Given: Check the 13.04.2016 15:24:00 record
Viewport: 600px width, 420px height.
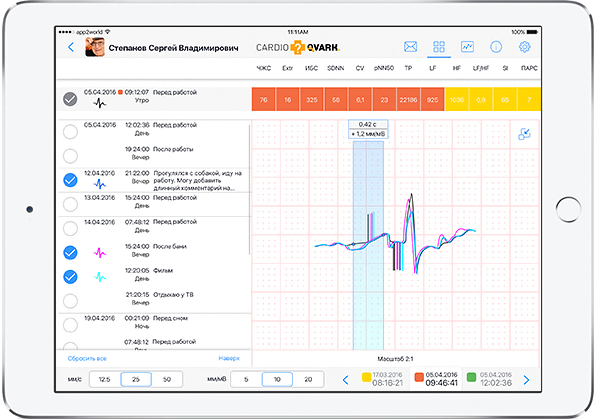Looking at the screenshot, I should (70, 204).
